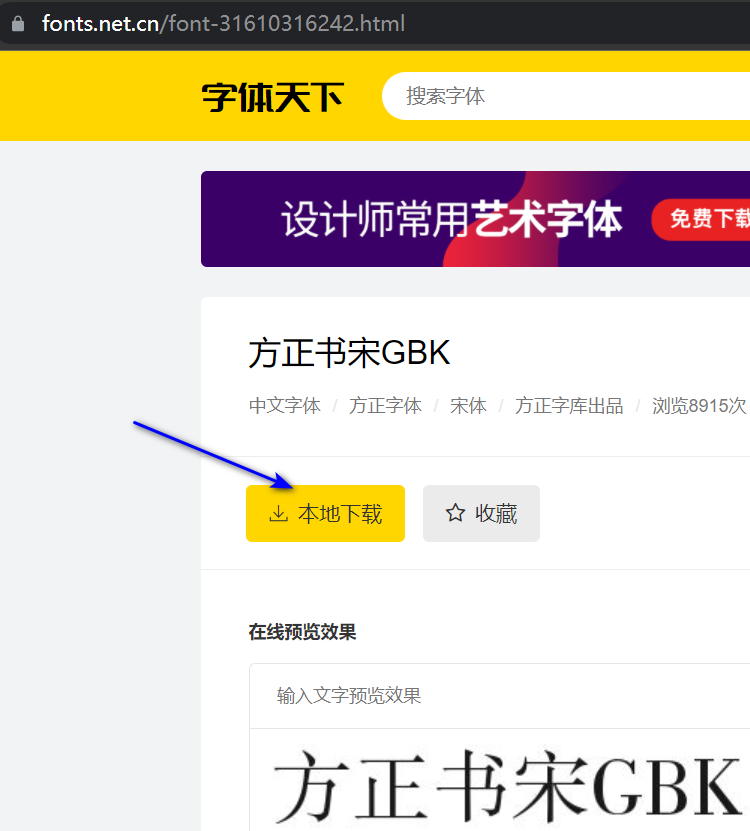Click the red 免费下载 banner button
This screenshot has width=750, height=831.
[x=700, y=219]
